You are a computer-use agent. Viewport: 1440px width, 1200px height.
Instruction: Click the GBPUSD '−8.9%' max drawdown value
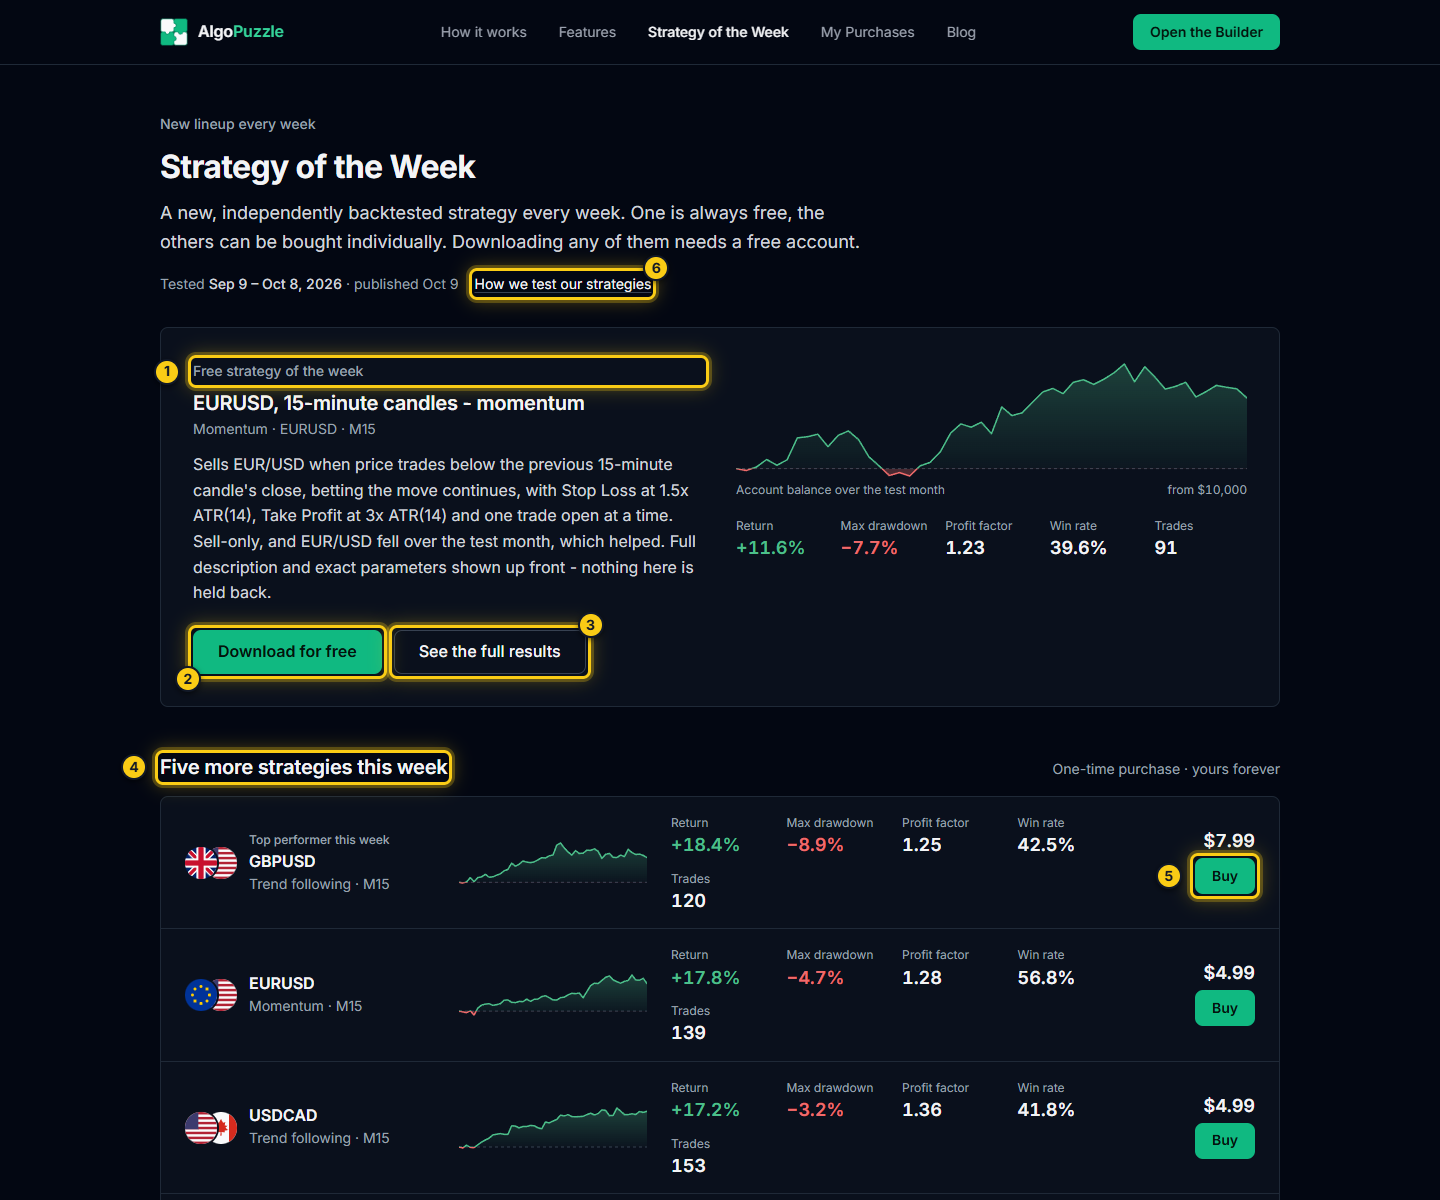coord(815,845)
